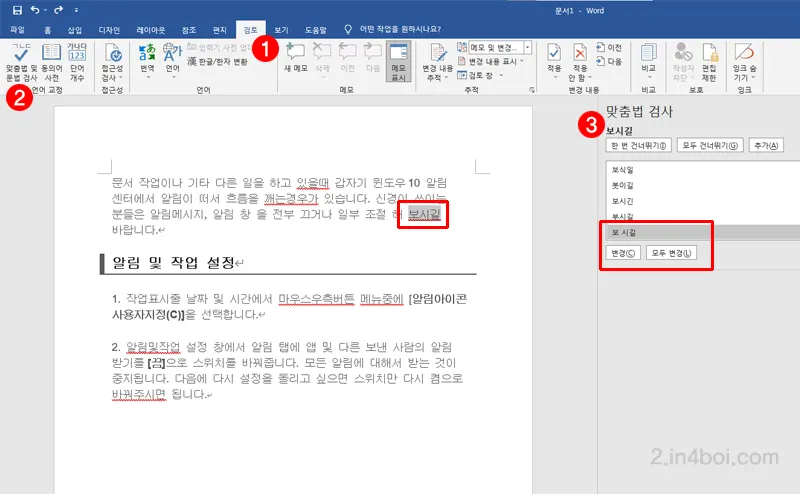
Task: Click the tell-me box 어떤 작업을 원하시나요?
Action: coord(400,29)
